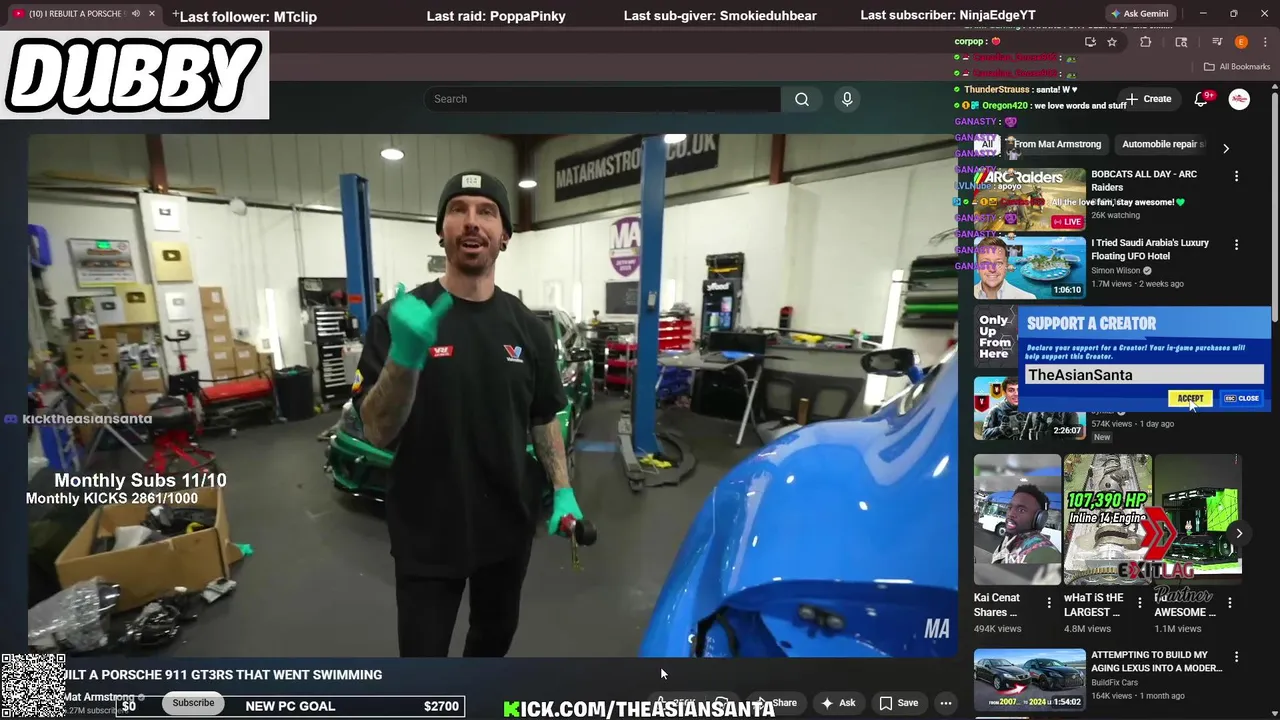
Task: Click the main video player
Action: click(492, 395)
